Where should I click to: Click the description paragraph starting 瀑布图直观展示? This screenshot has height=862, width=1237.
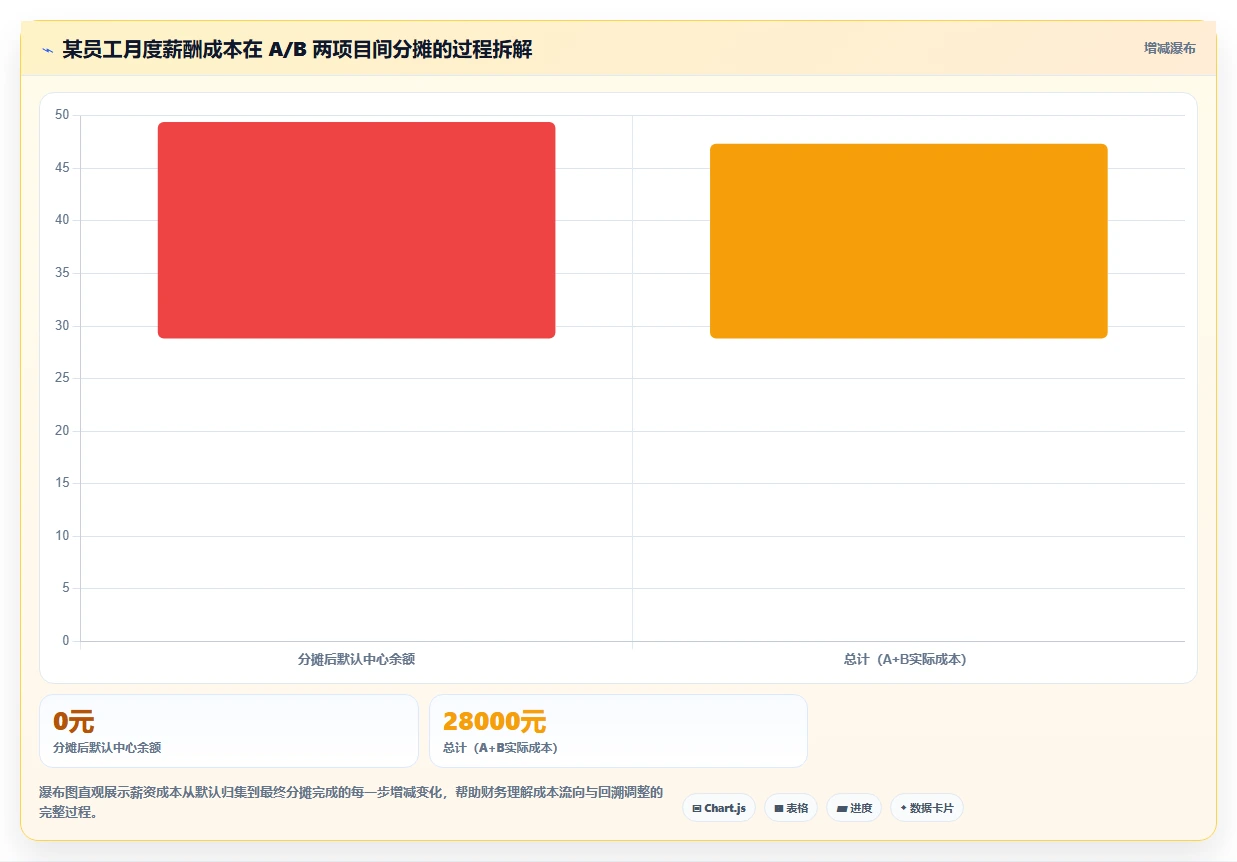351,802
